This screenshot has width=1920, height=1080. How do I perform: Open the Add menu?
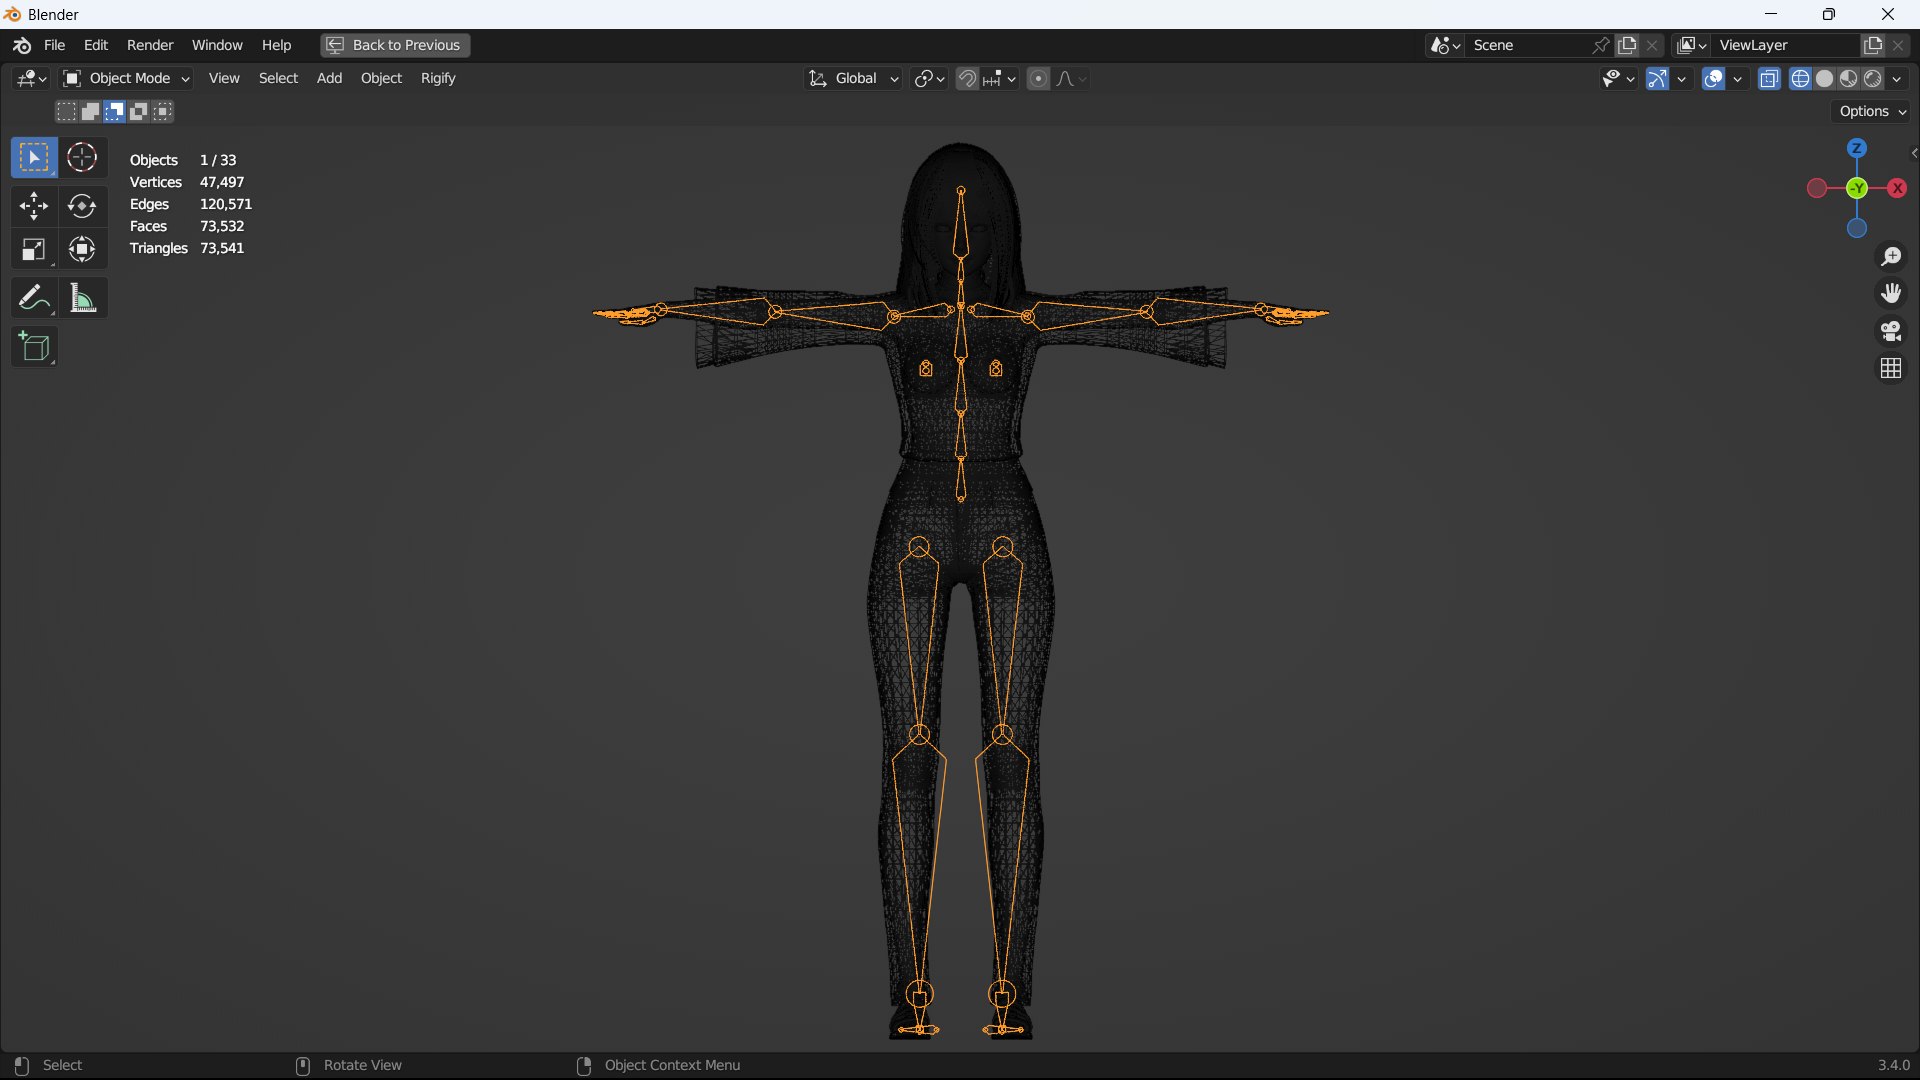tap(329, 78)
